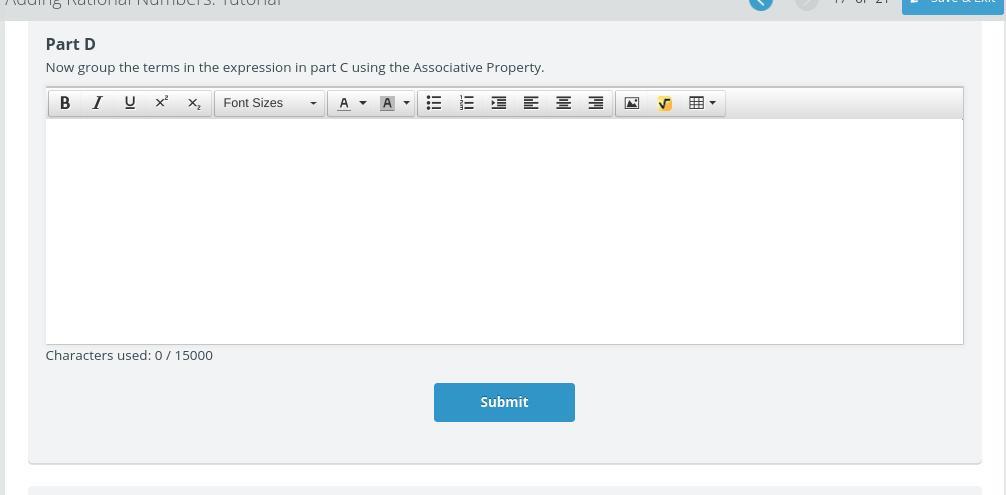Viewport: 1006px width, 495px height.
Task: Click inside the Part D answer text area
Action: (504, 231)
